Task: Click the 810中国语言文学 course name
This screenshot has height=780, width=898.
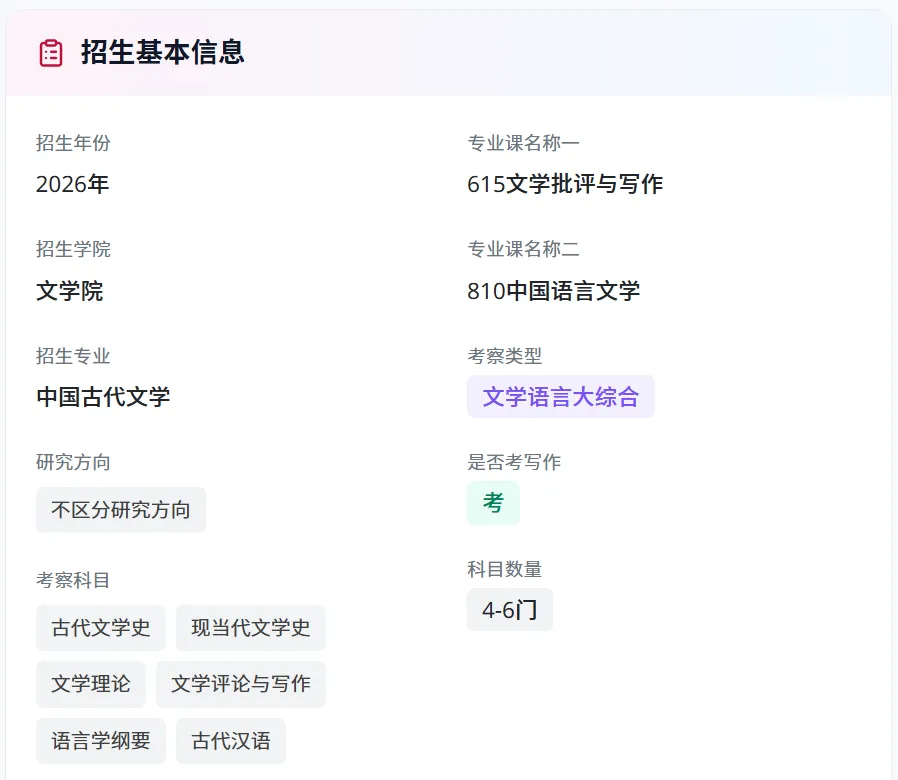Action: click(x=553, y=290)
